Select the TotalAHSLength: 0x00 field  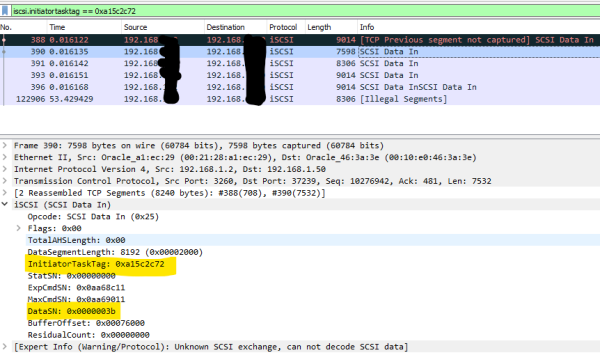(76, 240)
